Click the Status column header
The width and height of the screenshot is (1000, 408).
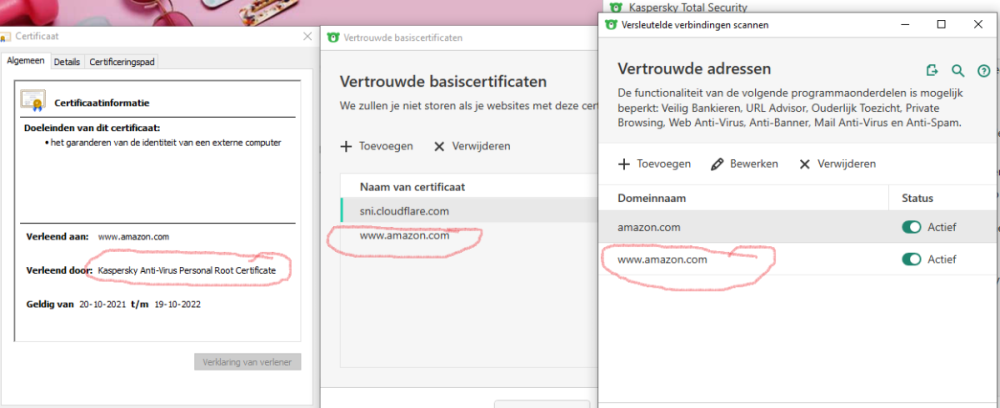coord(917,198)
